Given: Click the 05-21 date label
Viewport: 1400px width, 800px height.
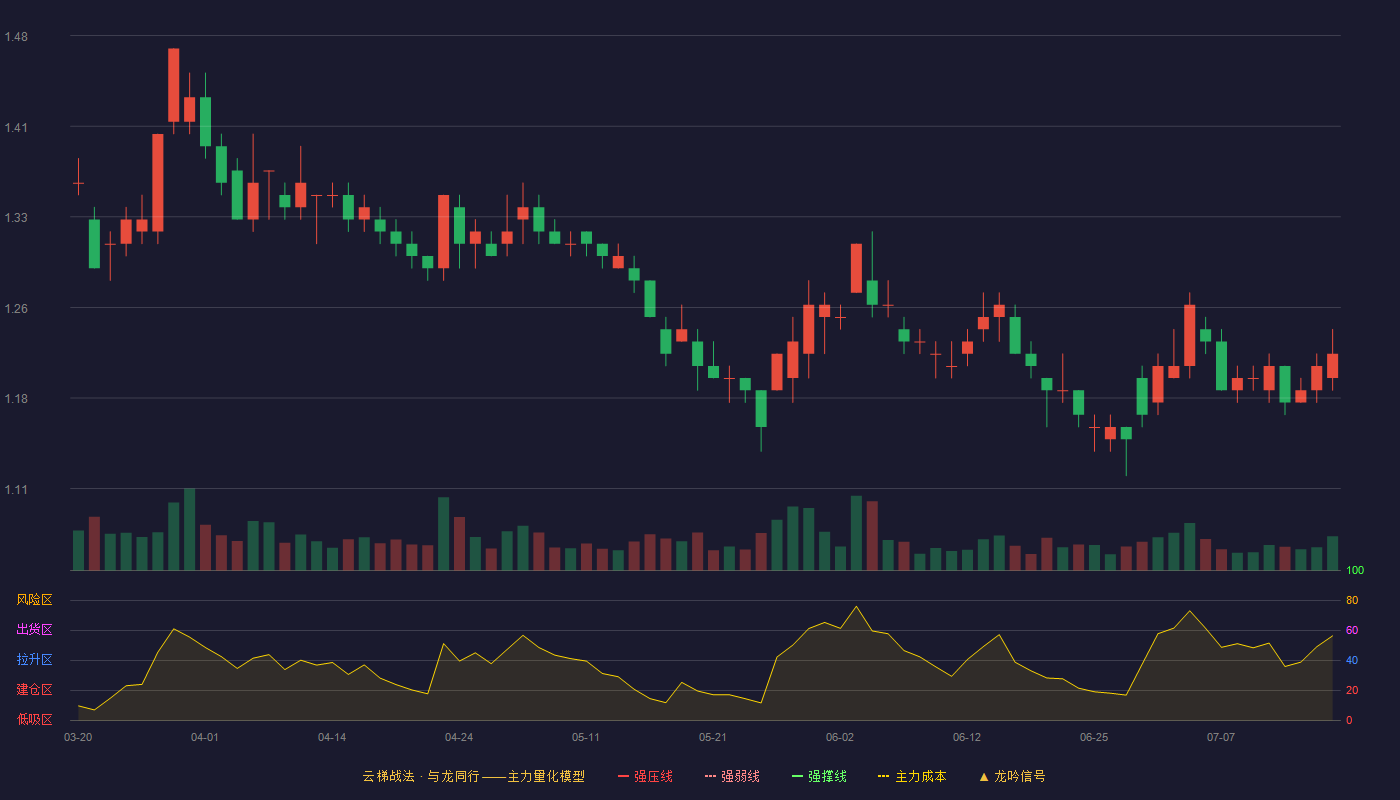Looking at the screenshot, I should (x=713, y=737).
